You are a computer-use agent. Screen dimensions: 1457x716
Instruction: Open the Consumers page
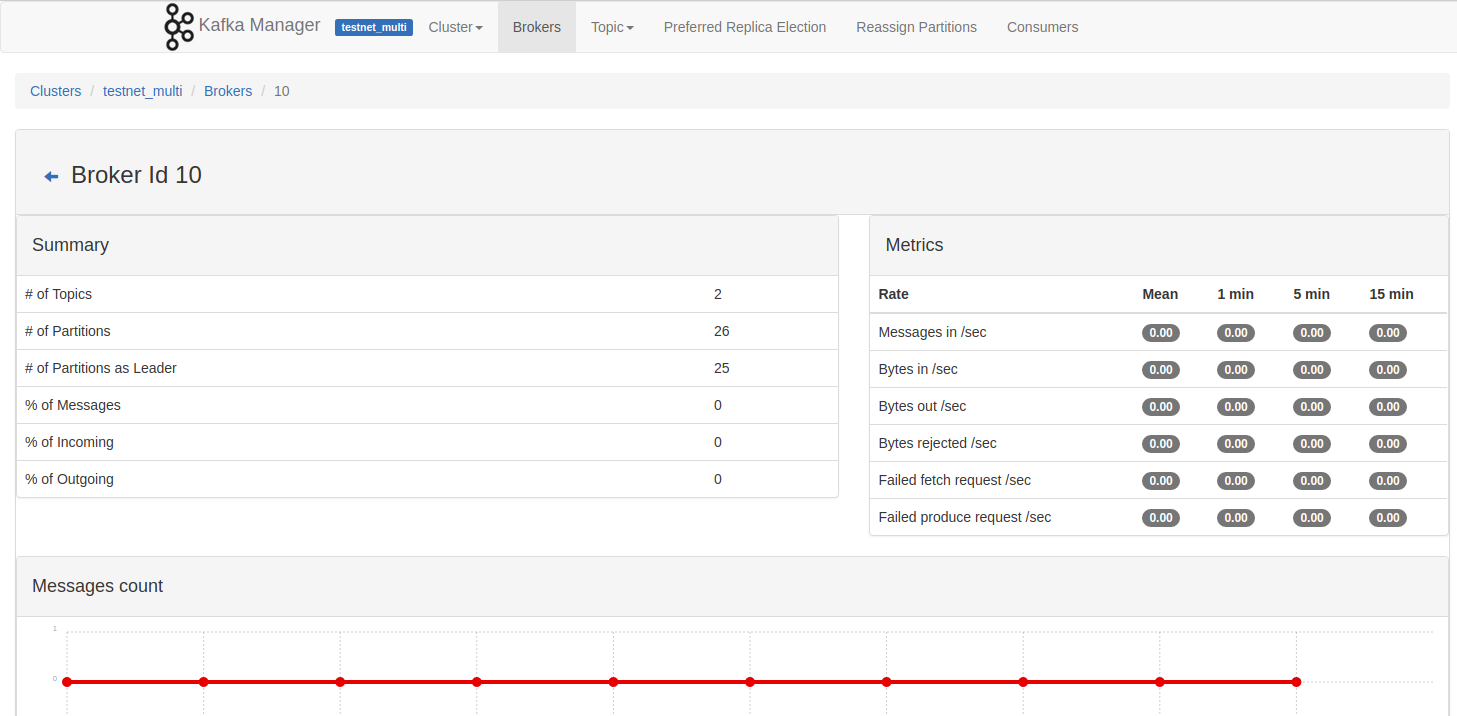pos(1042,27)
